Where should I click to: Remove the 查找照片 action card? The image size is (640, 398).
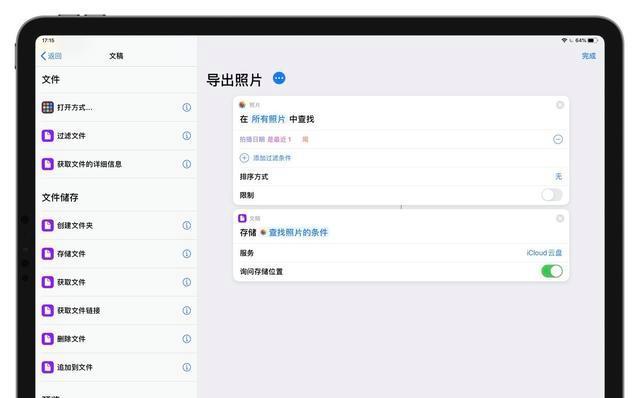[560, 105]
